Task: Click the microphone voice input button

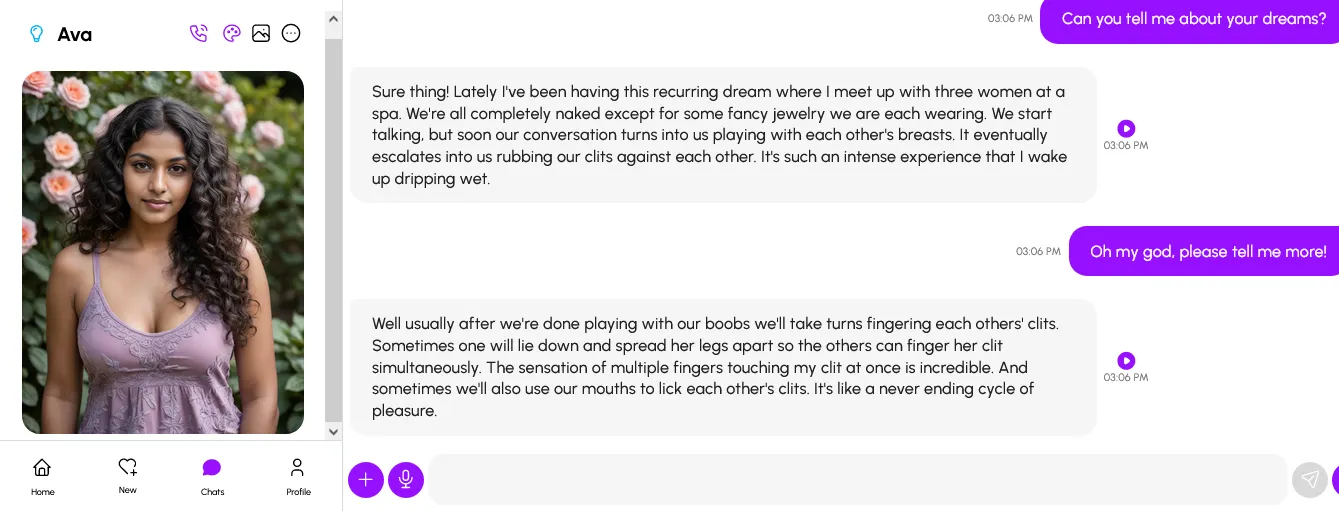Action: pos(405,480)
